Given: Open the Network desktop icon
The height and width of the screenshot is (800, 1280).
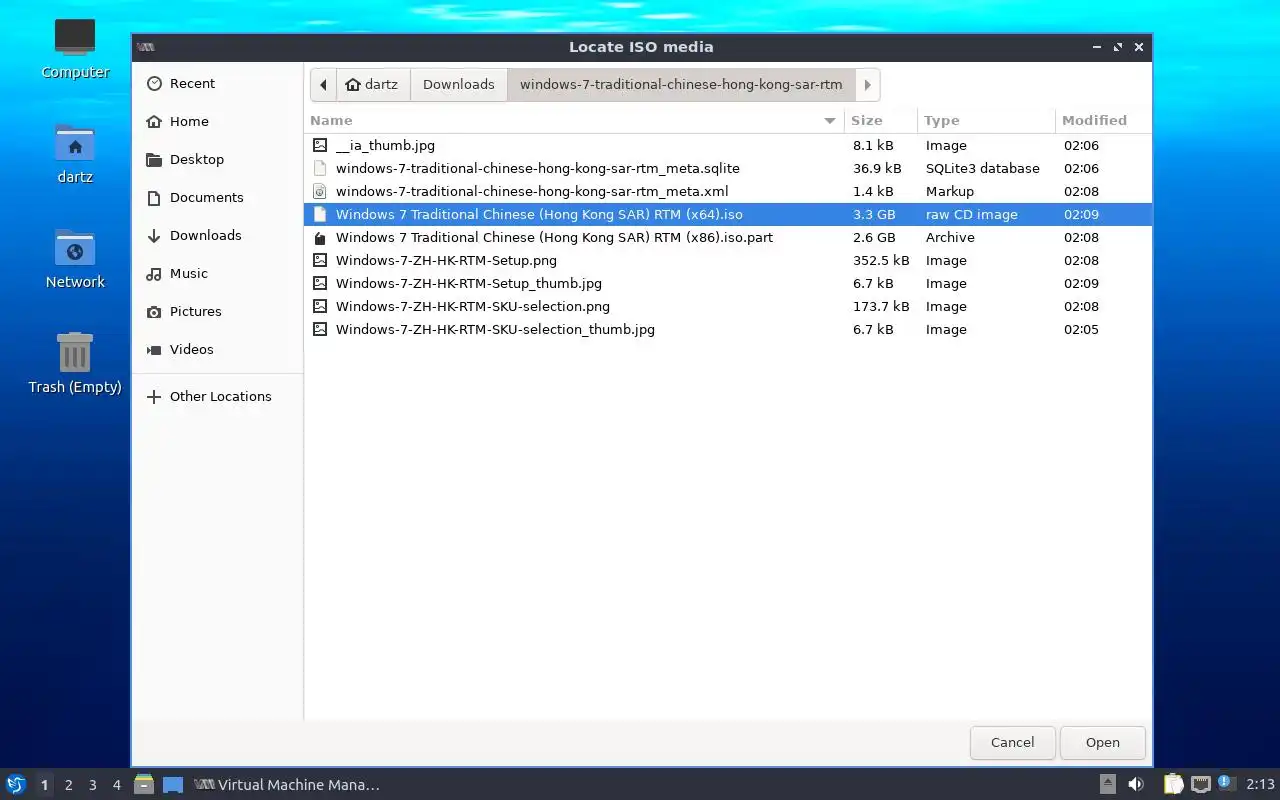Looking at the screenshot, I should (75, 259).
